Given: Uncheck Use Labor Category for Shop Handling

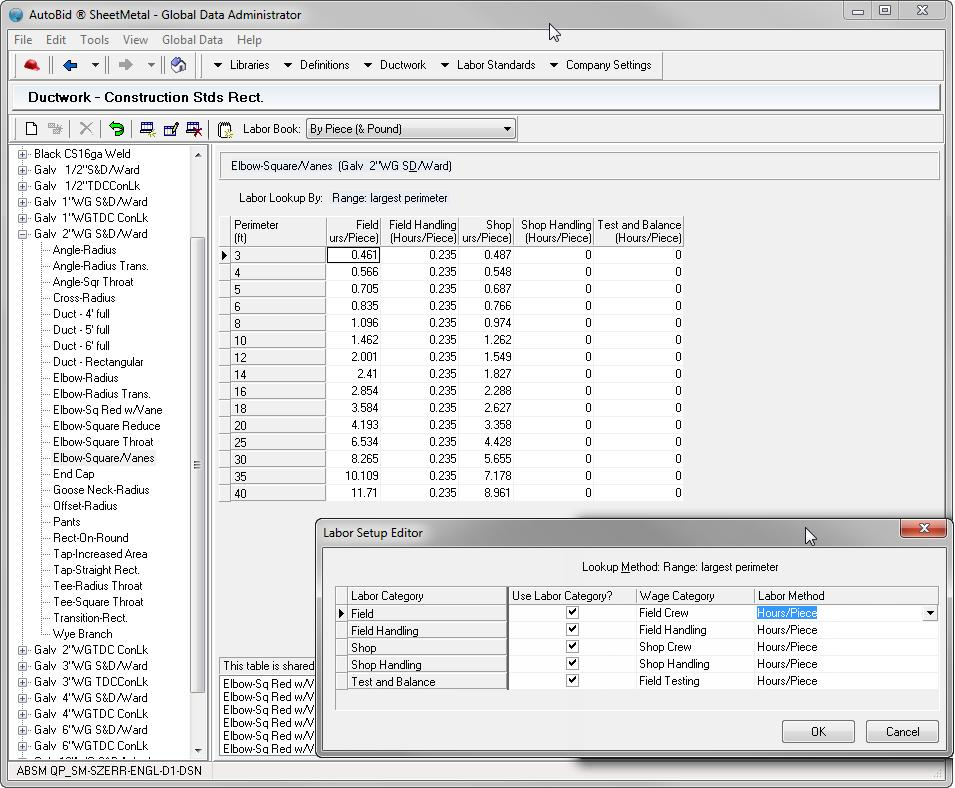Looking at the screenshot, I should click(572, 664).
